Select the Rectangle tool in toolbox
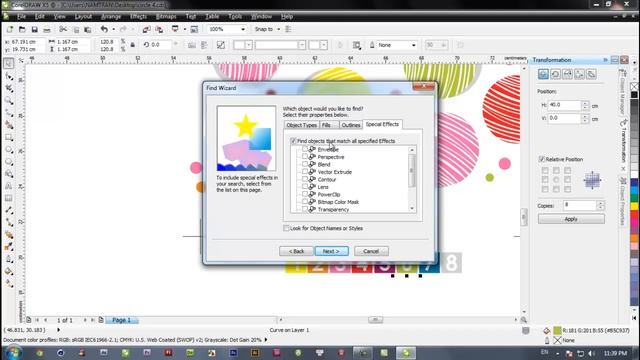Image resolution: width=640 pixels, height=360 pixels. tap(9, 138)
